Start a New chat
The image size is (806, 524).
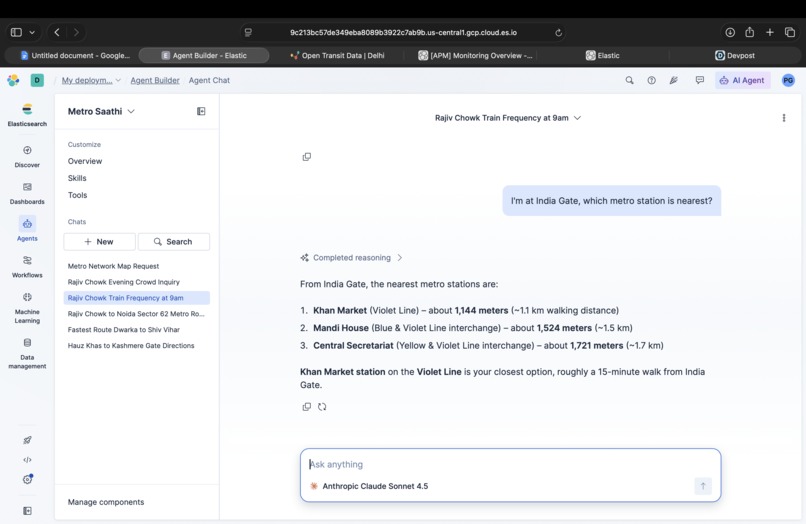coord(100,242)
